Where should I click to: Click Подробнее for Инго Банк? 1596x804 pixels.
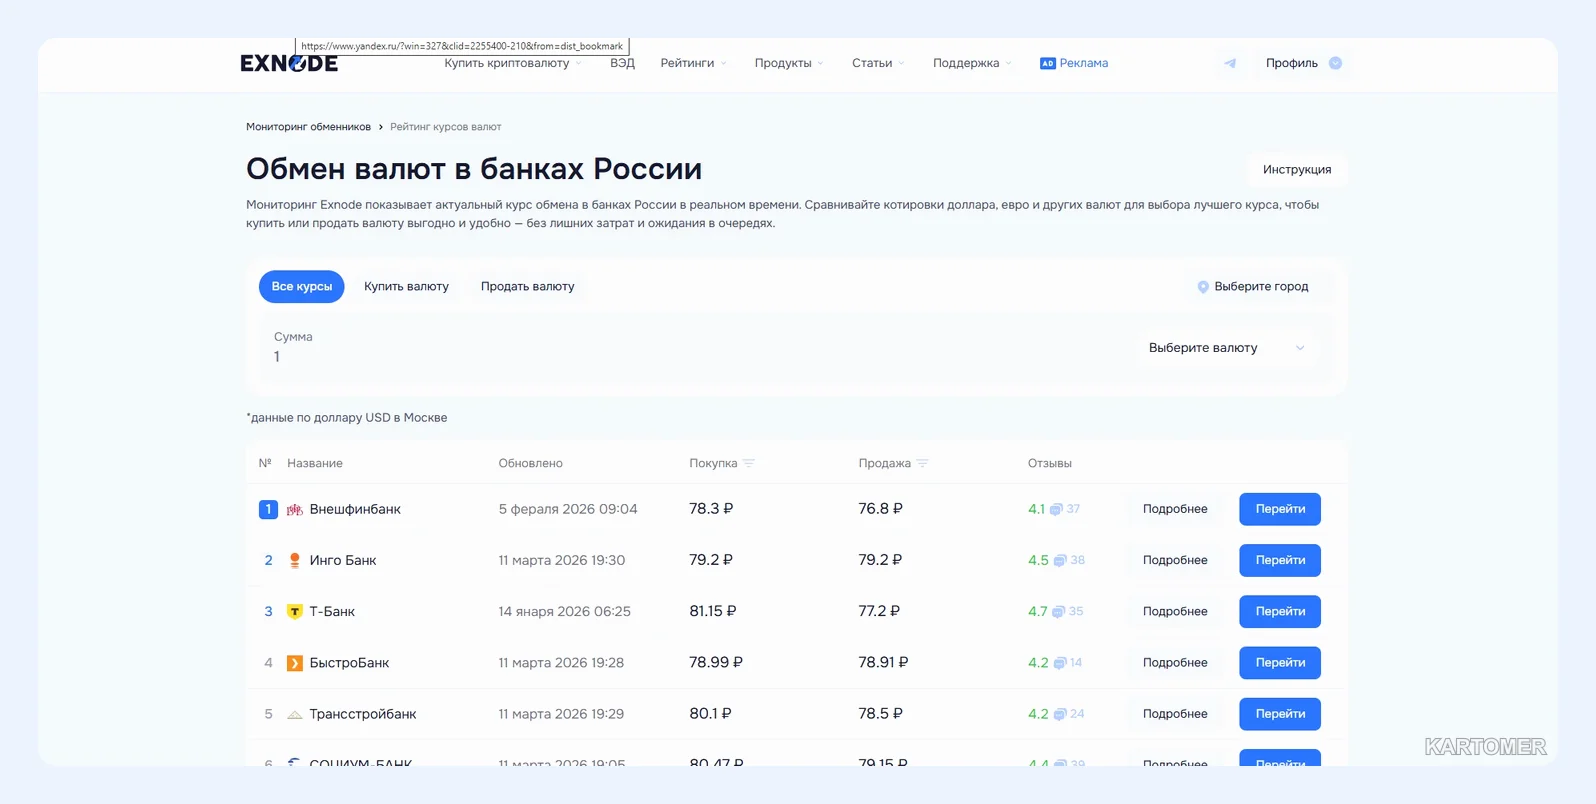[1175, 560]
